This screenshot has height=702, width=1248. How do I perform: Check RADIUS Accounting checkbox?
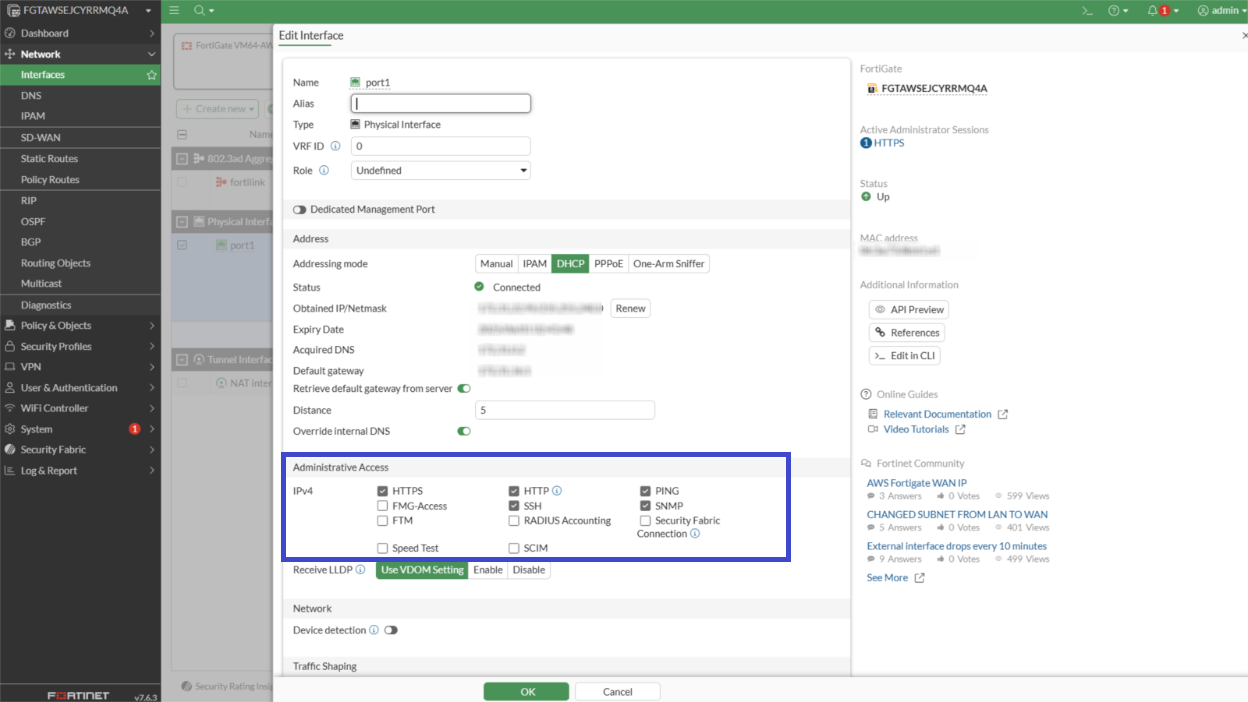tap(514, 521)
